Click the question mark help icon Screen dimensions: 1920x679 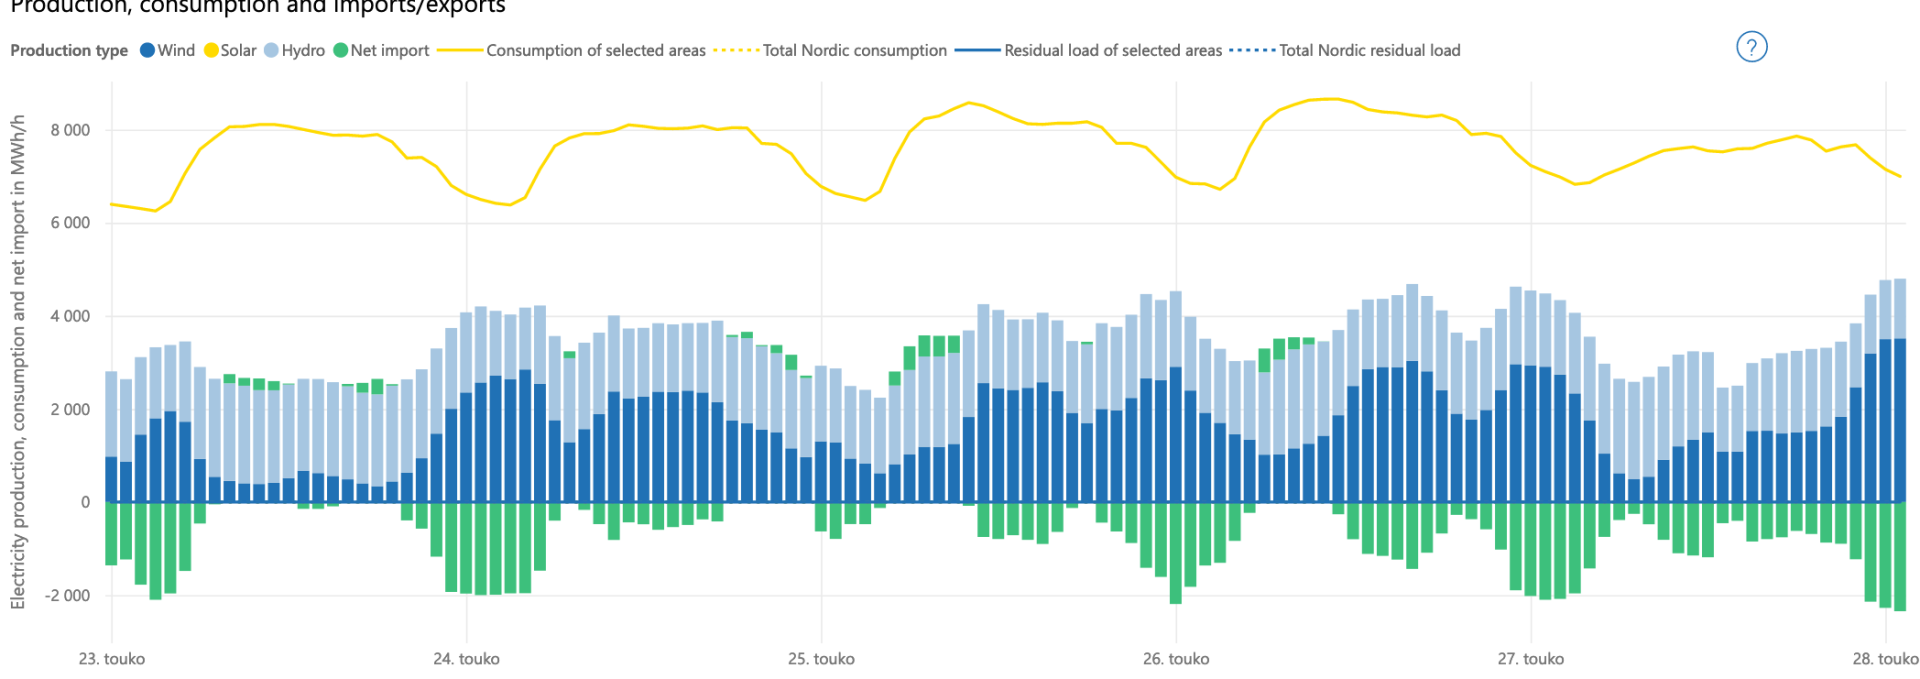1751,47
